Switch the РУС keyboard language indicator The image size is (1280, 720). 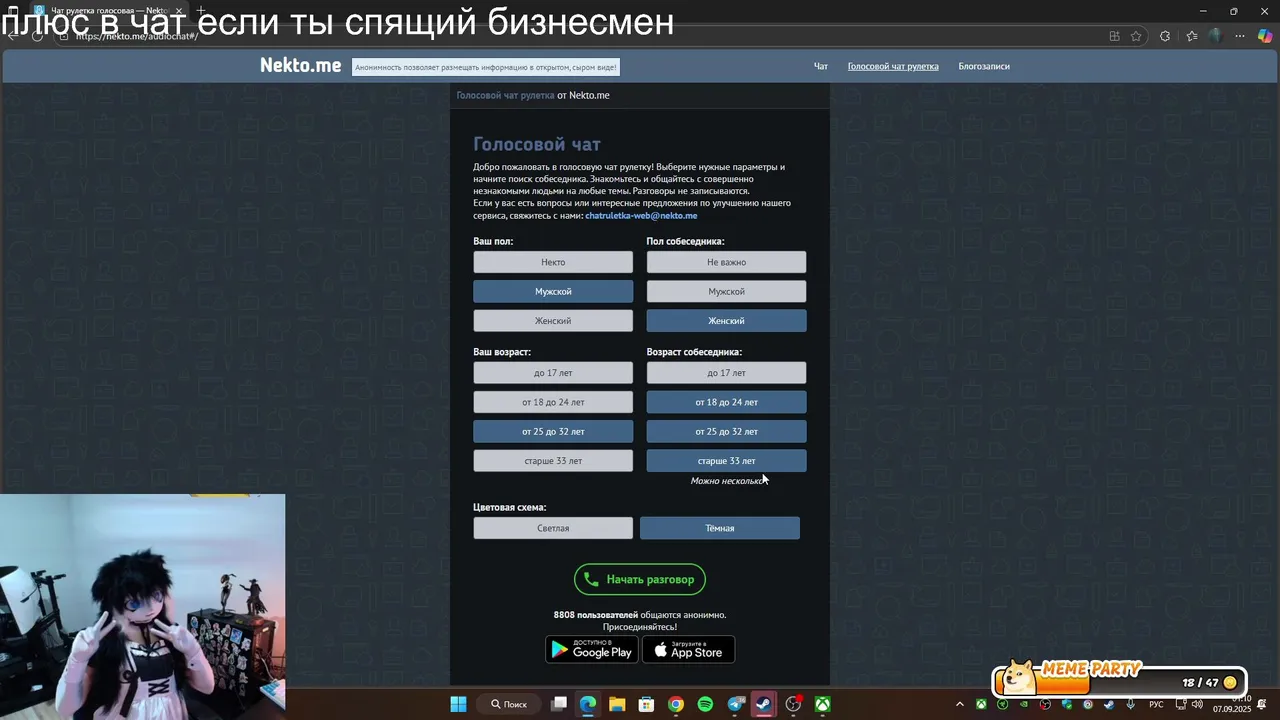coord(1156,704)
